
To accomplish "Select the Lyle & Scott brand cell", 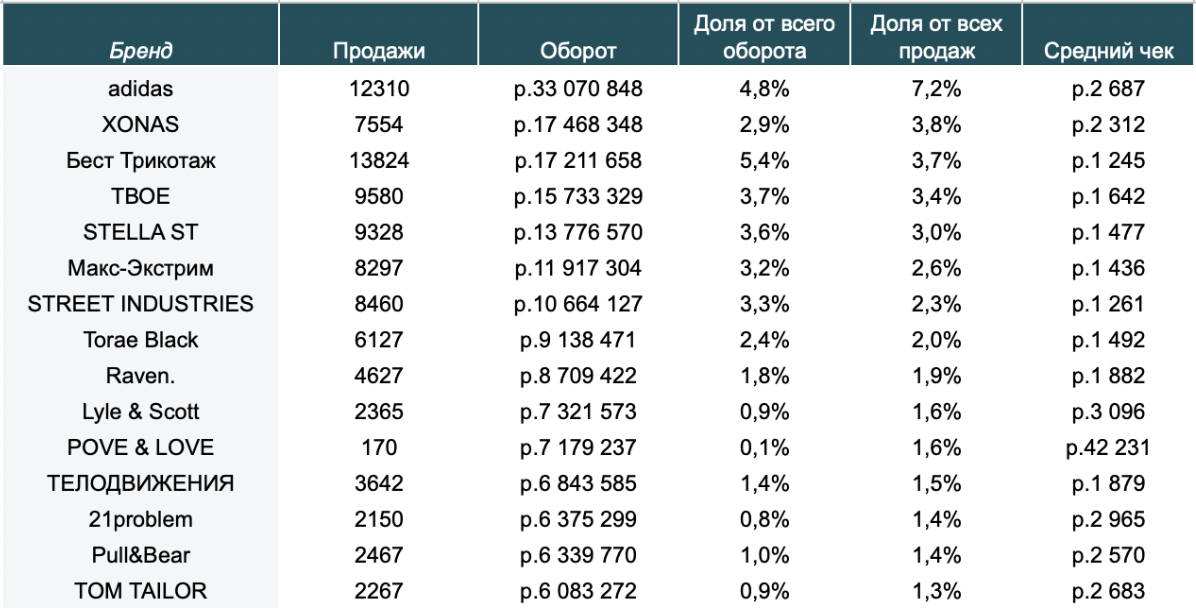I will click(x=140, y=412).
